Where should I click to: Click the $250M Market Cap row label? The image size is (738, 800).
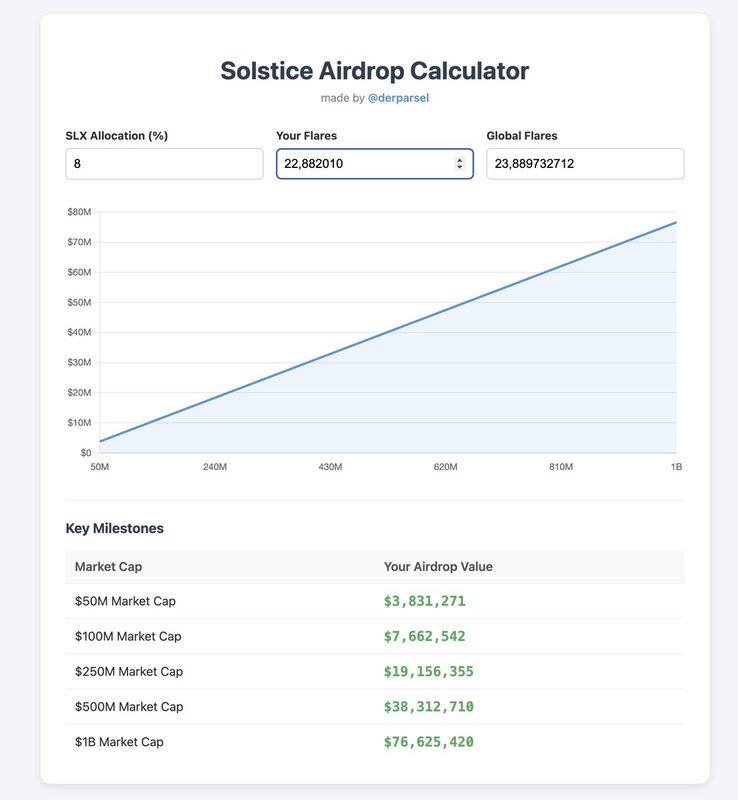129,671
